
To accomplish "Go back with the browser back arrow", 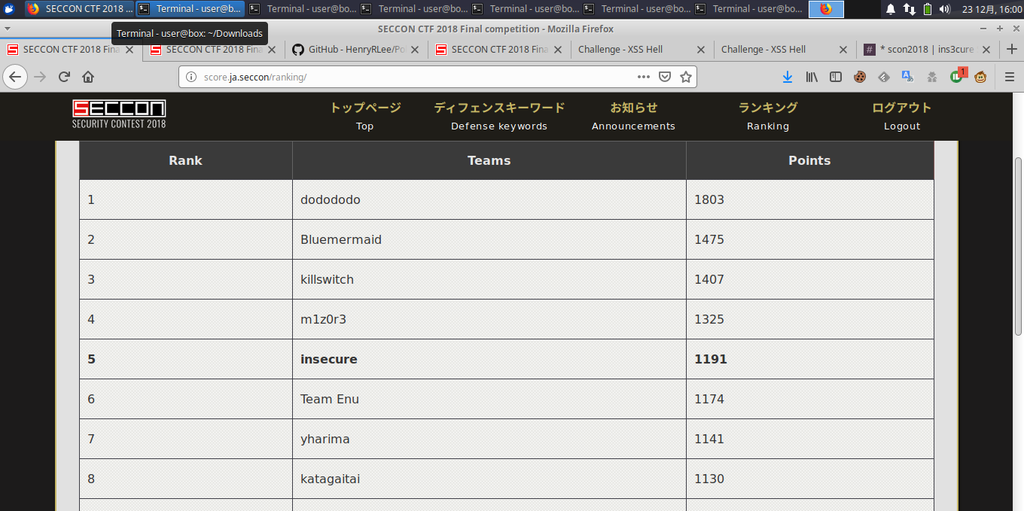I will [x=14, y=77].
